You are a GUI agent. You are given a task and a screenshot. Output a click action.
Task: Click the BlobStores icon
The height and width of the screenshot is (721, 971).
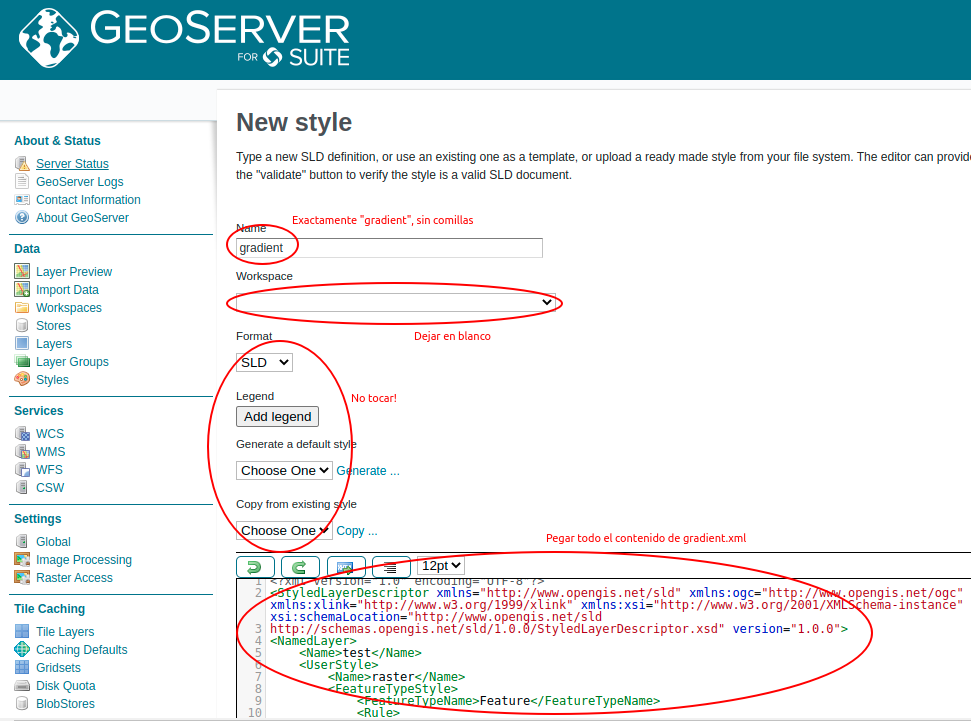[22, 703]
